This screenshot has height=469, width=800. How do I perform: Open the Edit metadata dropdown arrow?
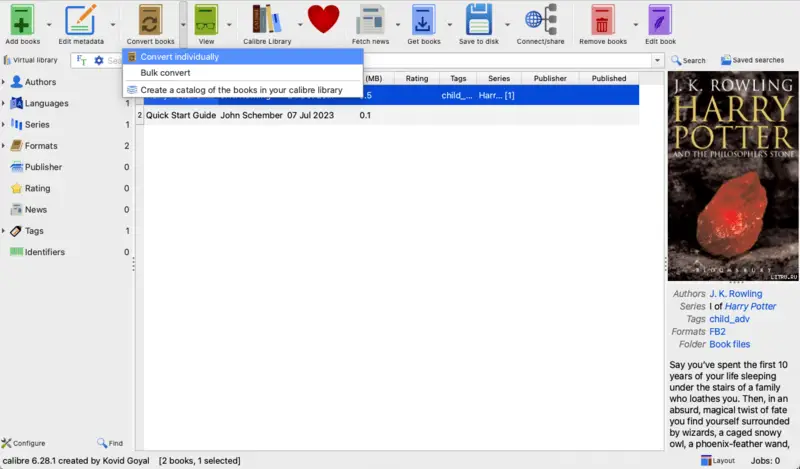[x=113, y=24]
